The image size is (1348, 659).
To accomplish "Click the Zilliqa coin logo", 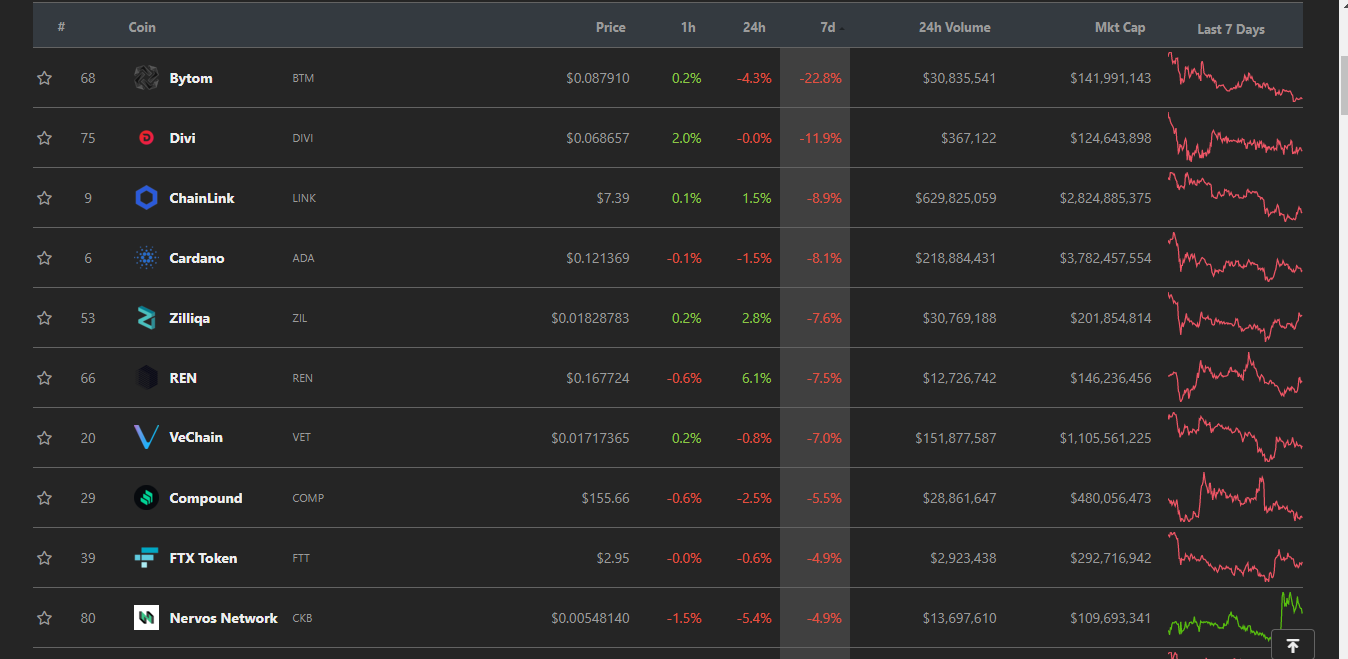I will coord(146,318).
